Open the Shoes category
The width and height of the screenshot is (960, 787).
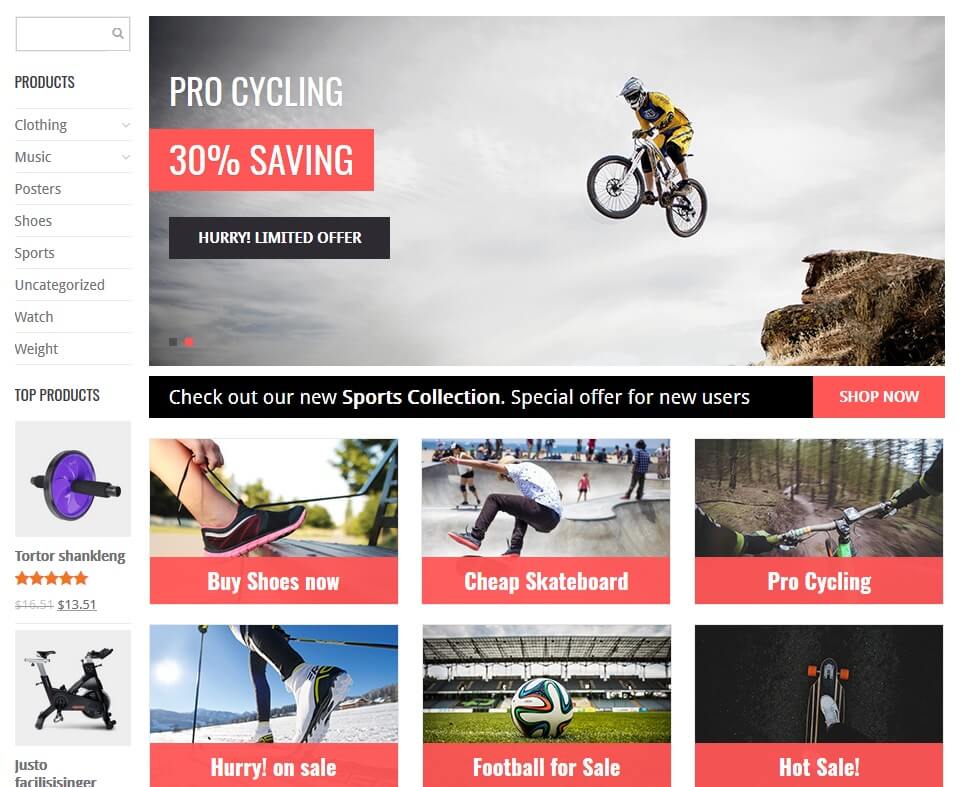33,220
